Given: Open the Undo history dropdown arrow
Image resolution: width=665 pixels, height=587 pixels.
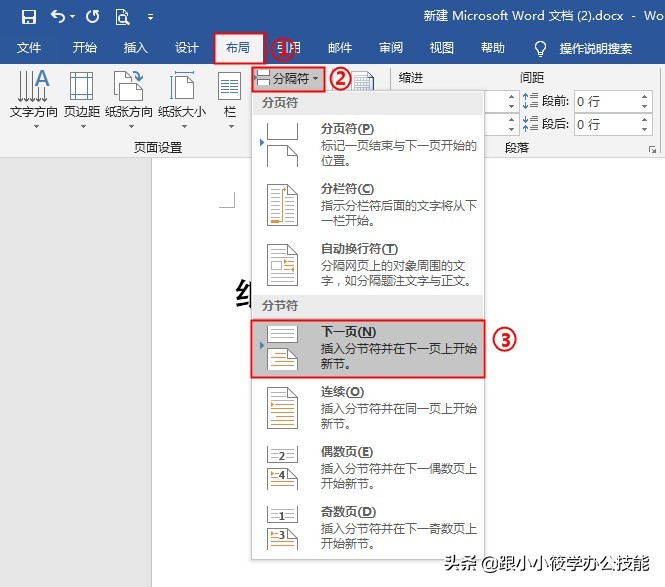Looking at the screenshot, I should coord(73,17).
